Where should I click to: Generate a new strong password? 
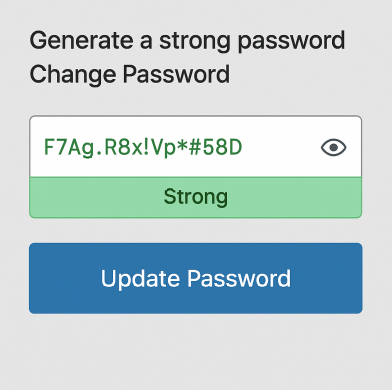187,41
